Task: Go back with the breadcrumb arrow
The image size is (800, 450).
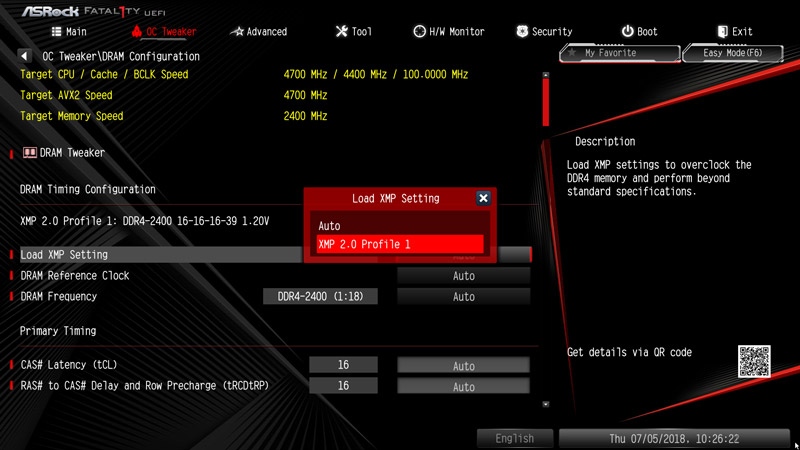Action: pyautogui.click(x=24, y=56)
